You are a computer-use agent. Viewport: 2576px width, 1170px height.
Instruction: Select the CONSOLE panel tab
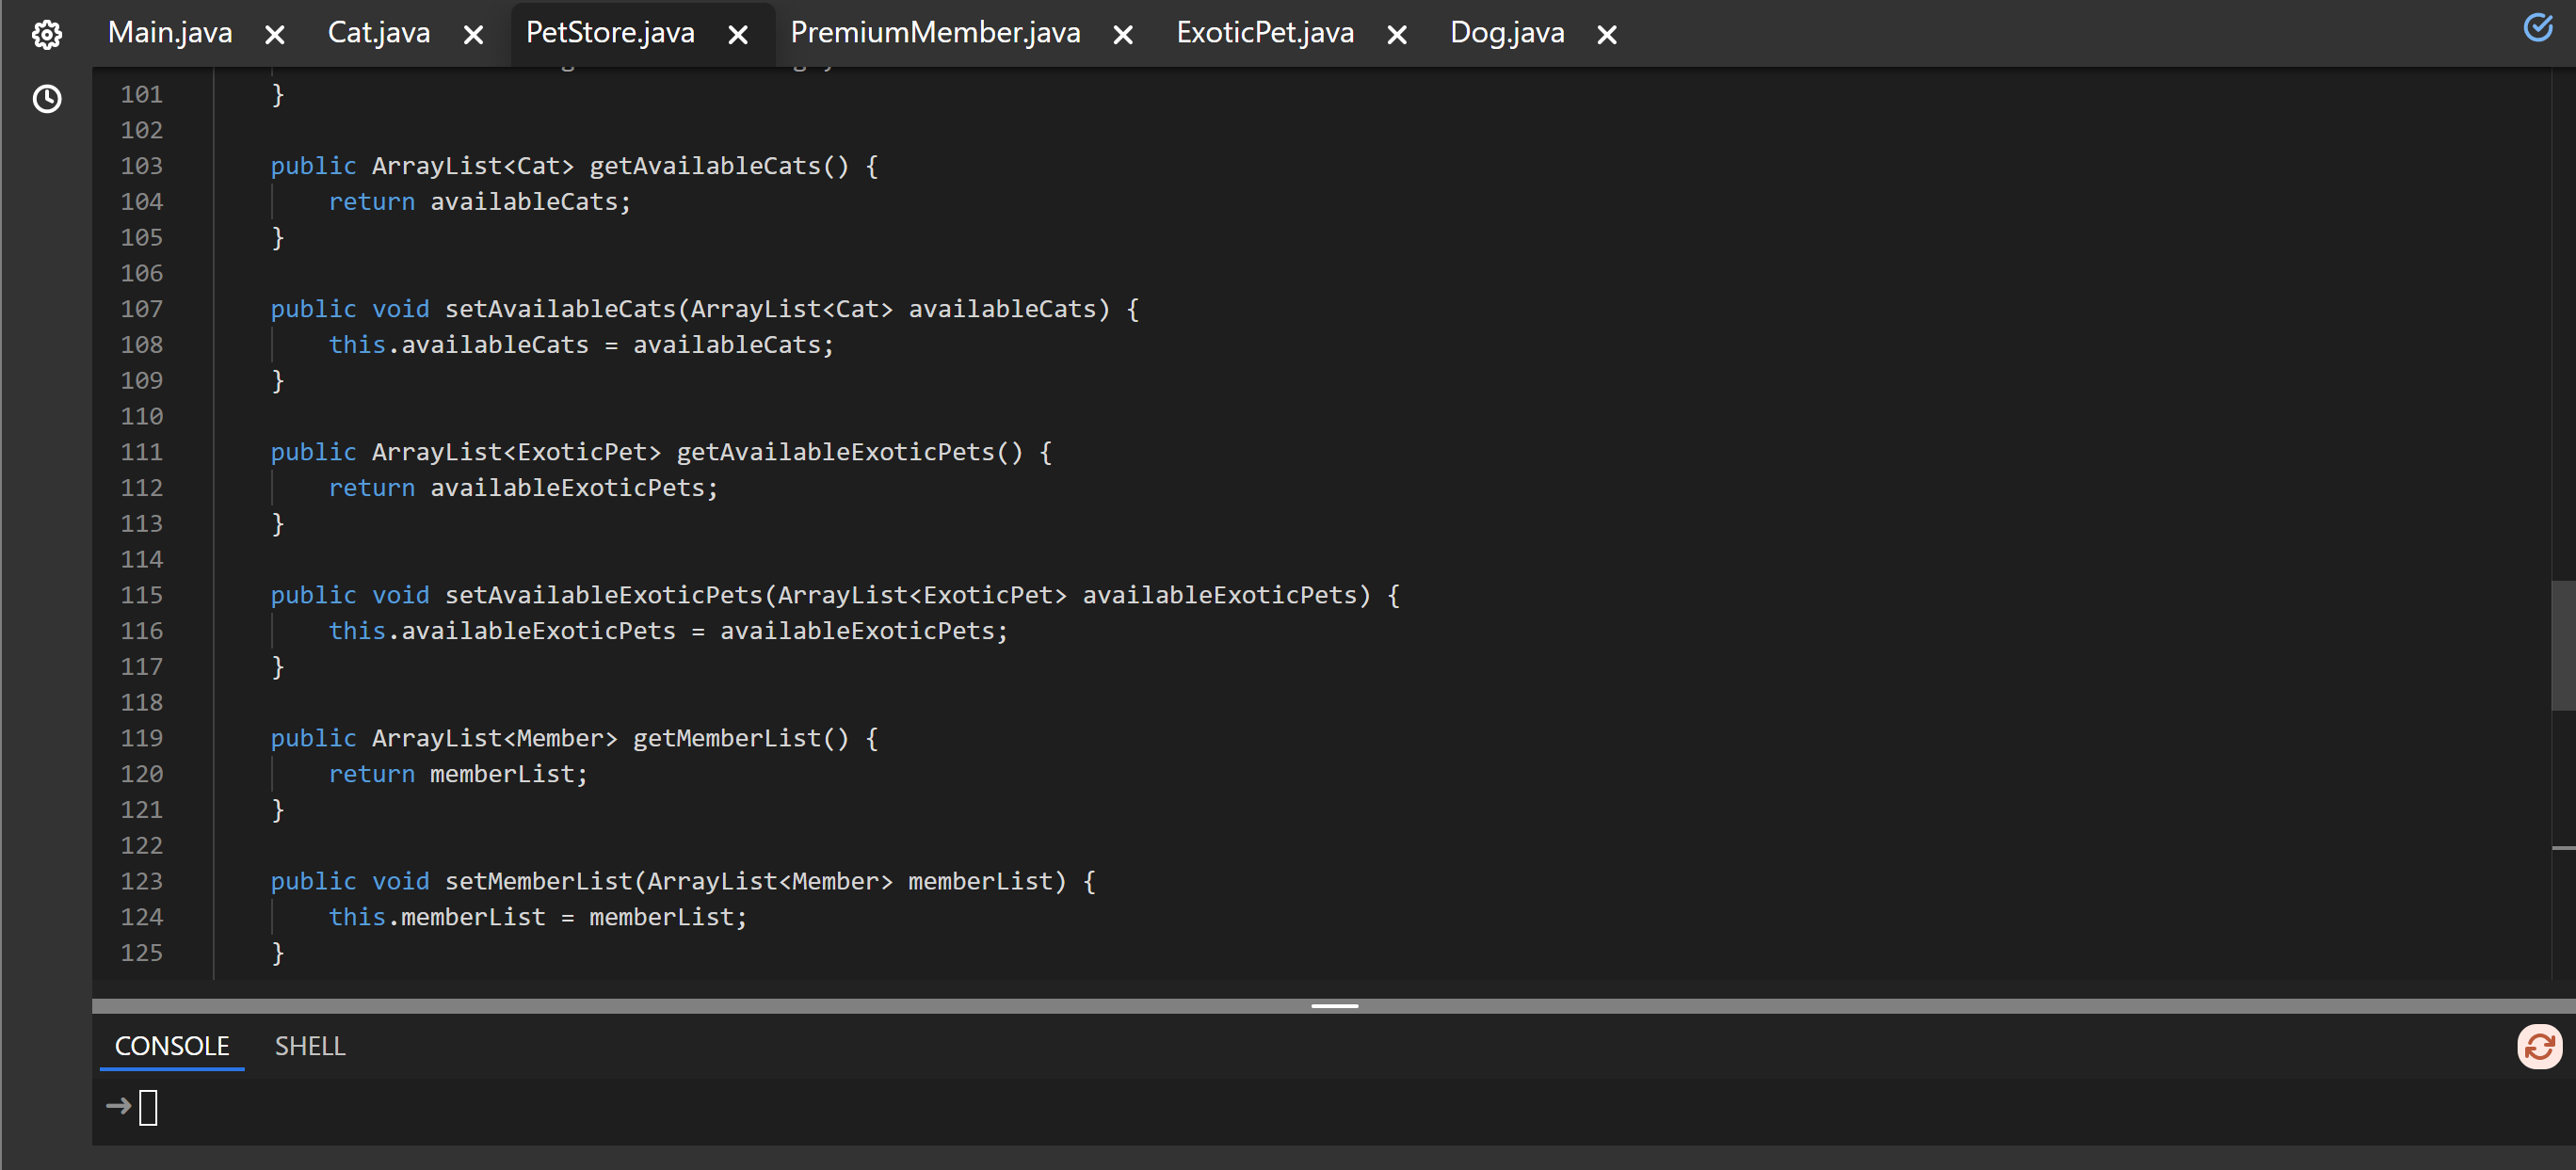pos(172,1045)
